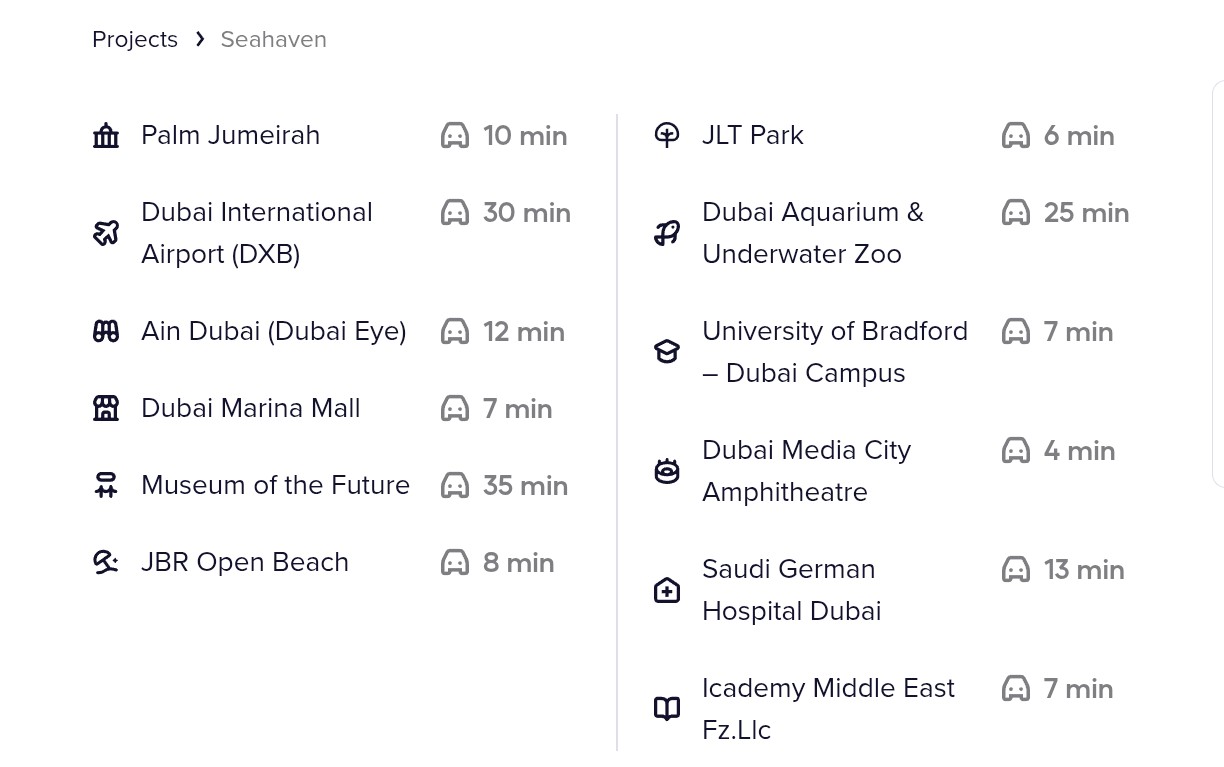The height and width of the screenshot is (767, 1224).
Task: Click the Dubai Media City Amphitheatre icon
Action: pyautogui.click(x=667, y=471)
